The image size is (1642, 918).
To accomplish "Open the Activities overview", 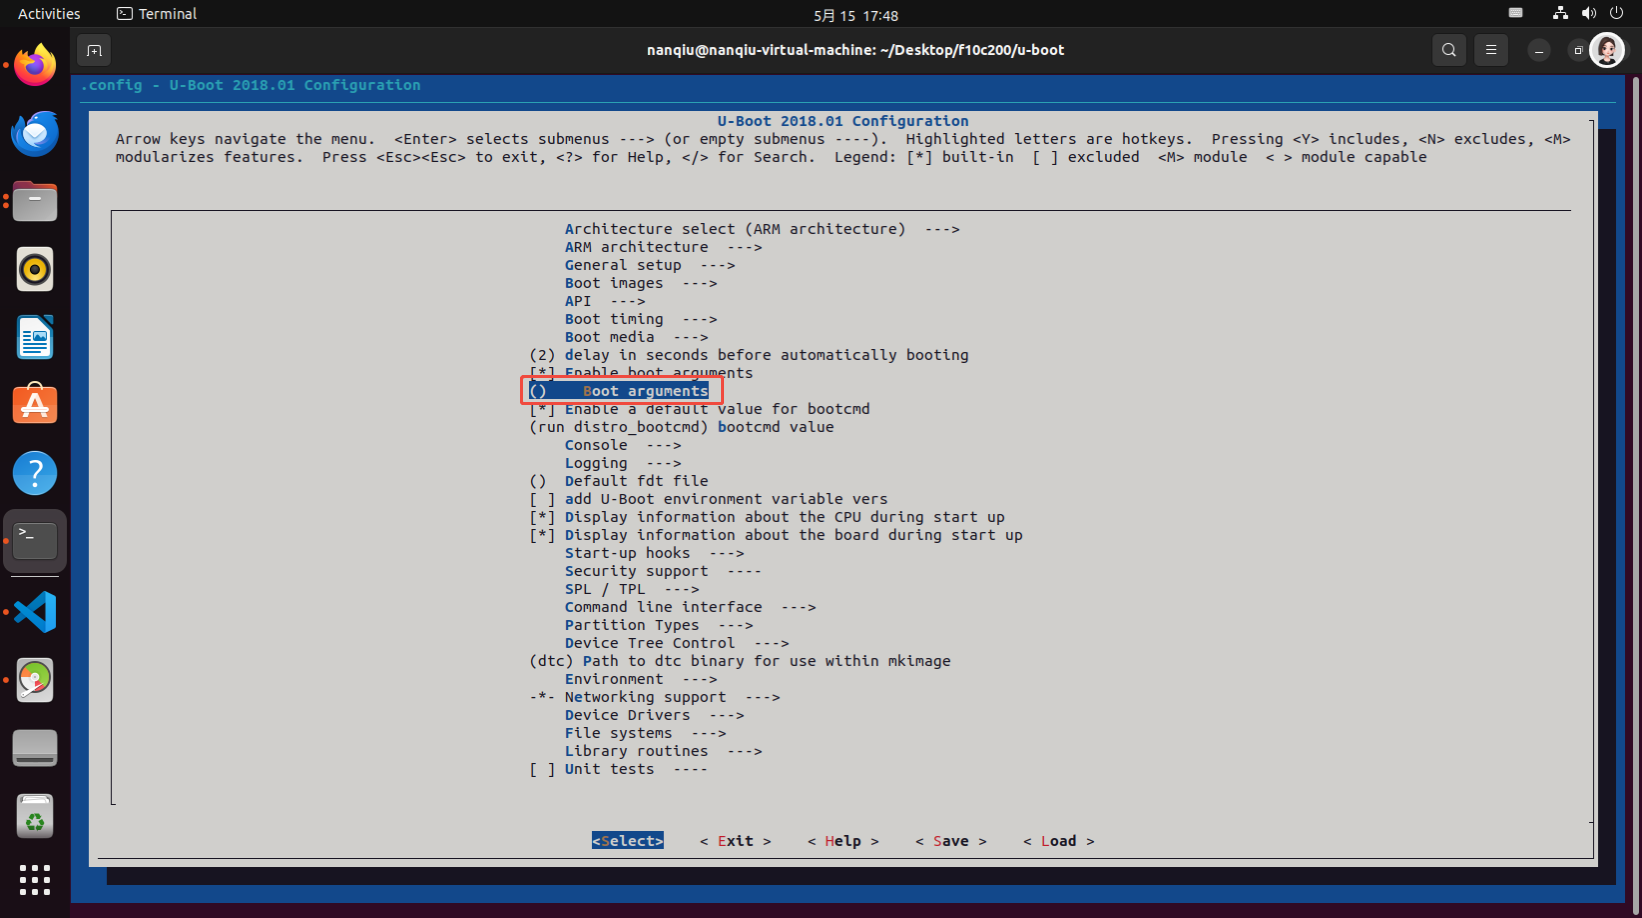I will 49,14.
